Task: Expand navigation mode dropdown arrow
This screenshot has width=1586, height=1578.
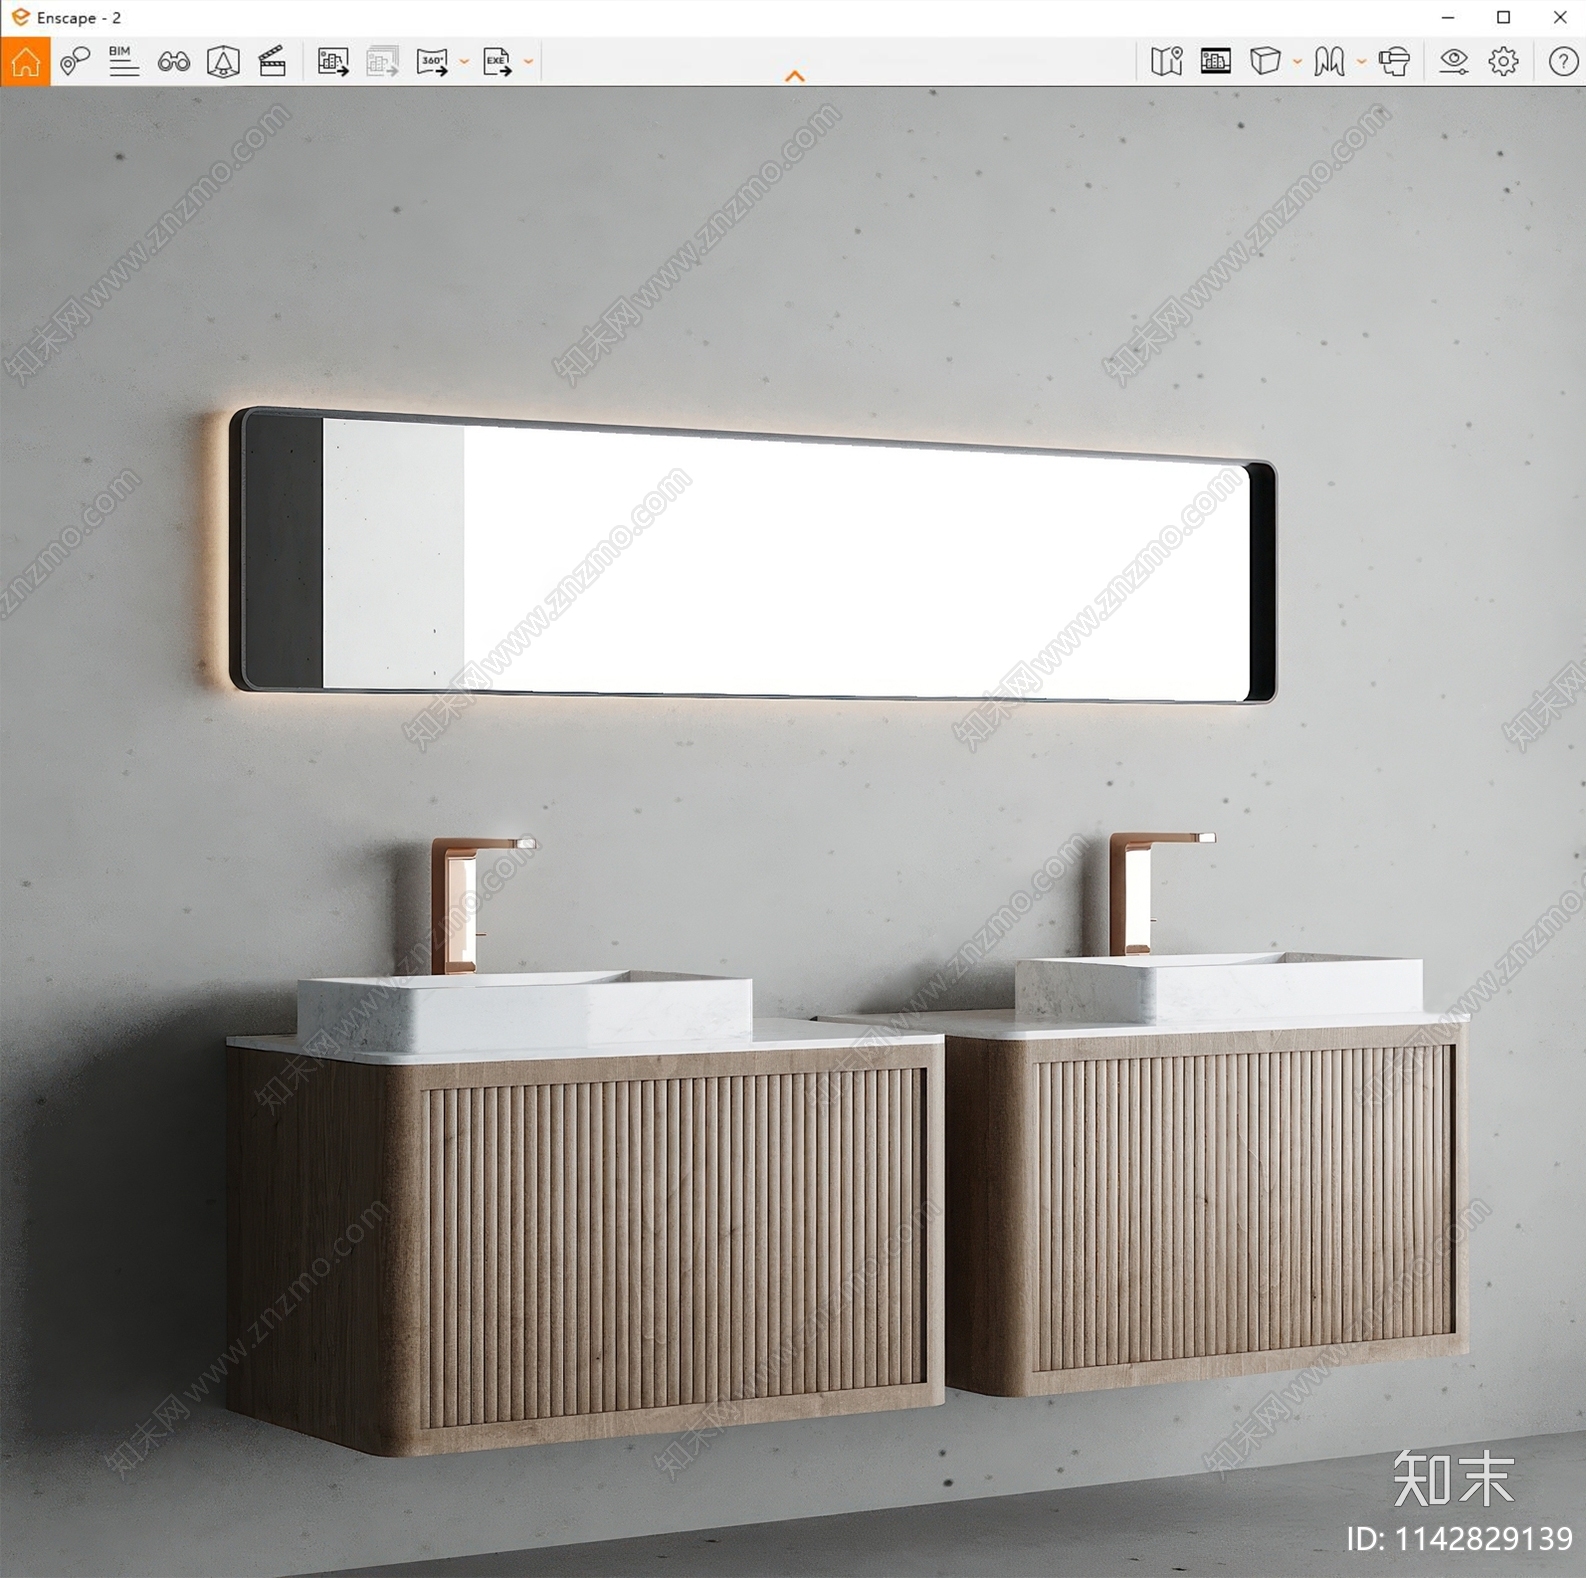Action: 1361,62
